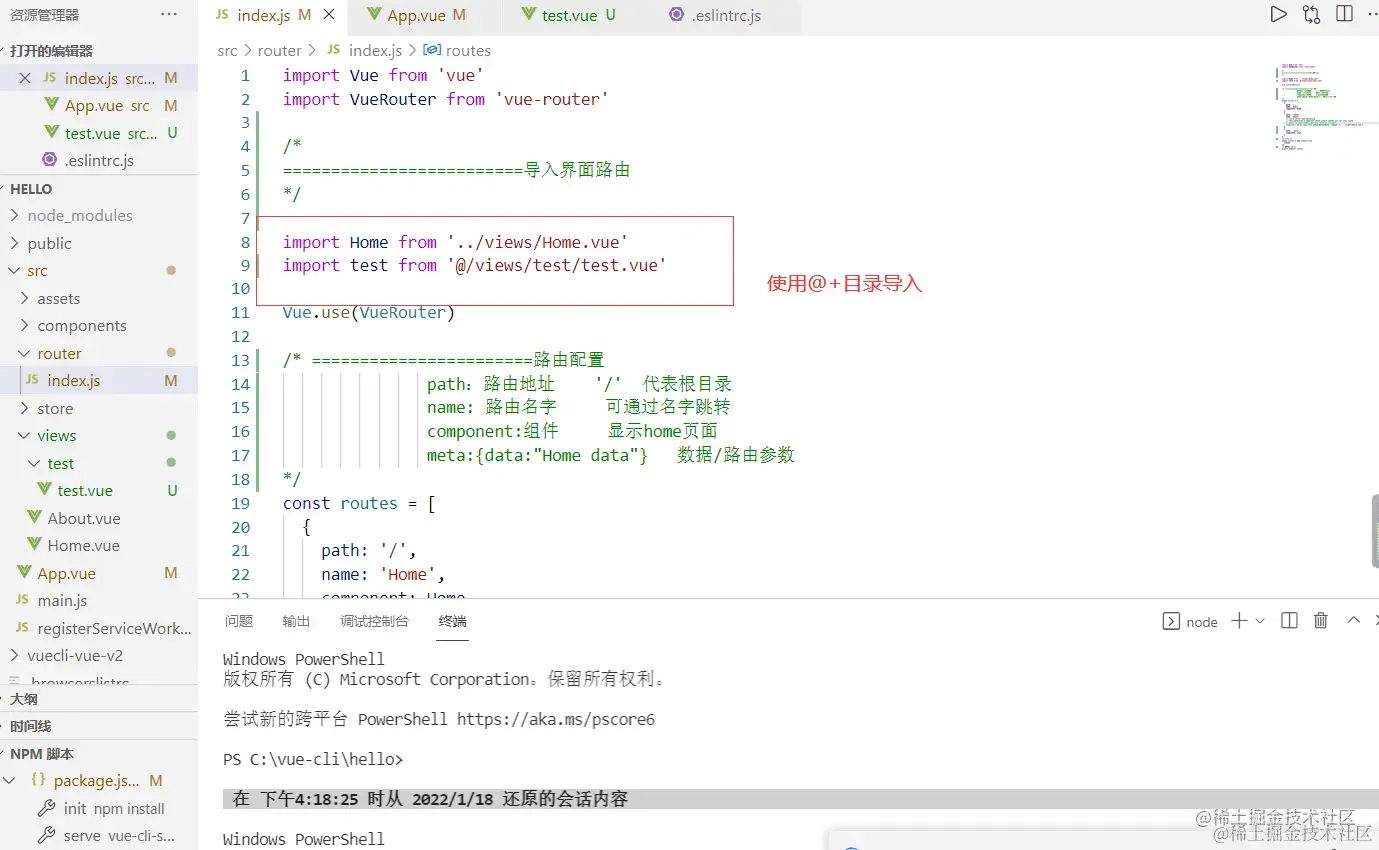Image resolution: width=1379 pixels, height=850 pixels.
Task: Switch to .eslintrc.js tab
Action: click(715, 15)
